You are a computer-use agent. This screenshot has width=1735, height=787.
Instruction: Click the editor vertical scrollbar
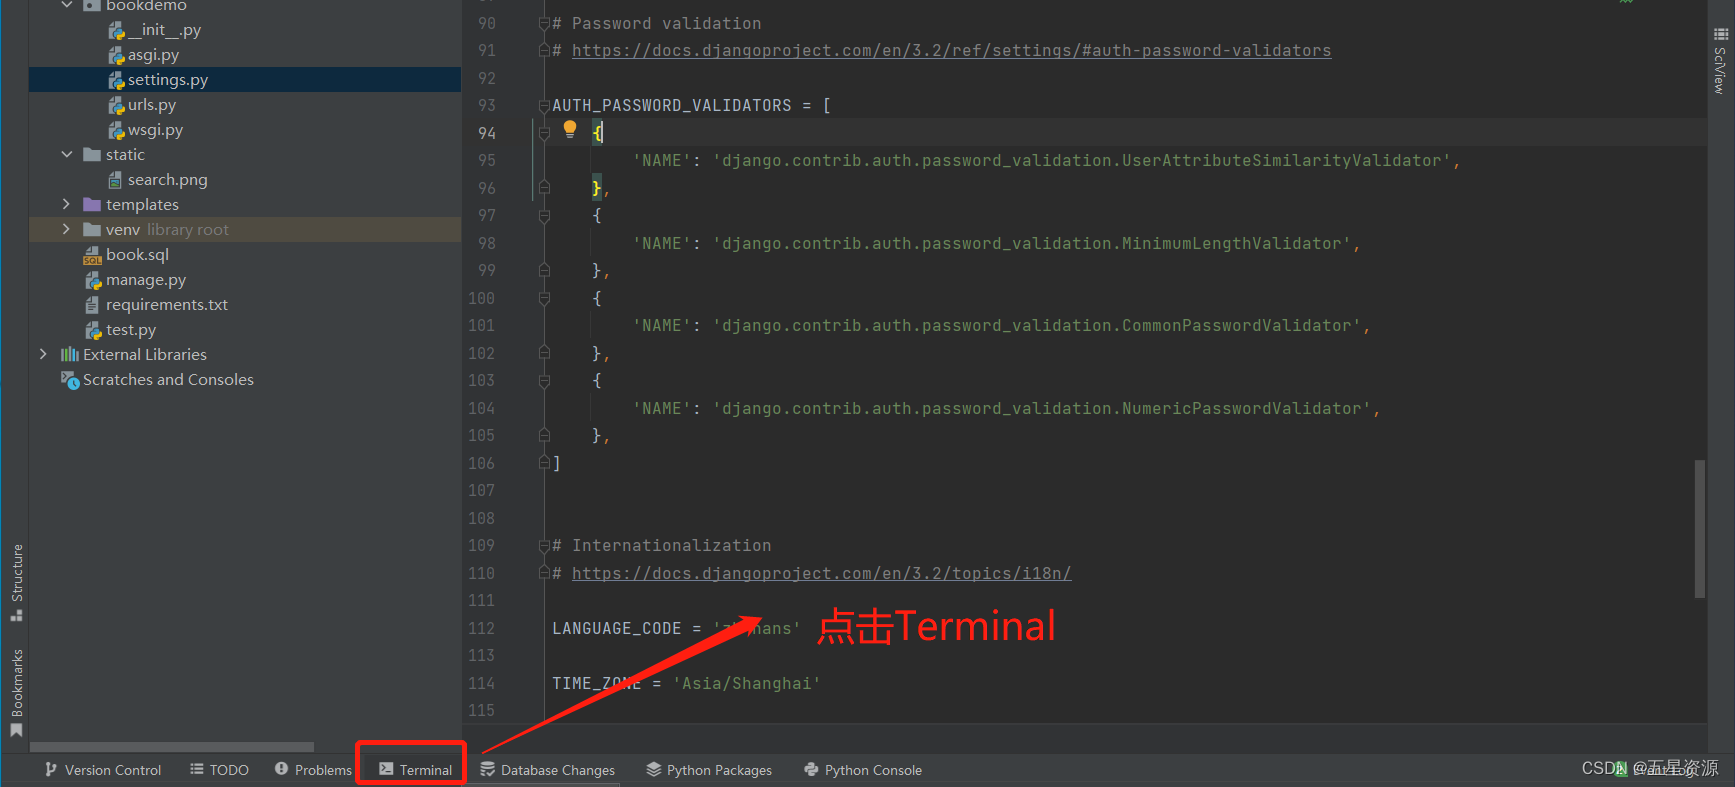pyautogui.click(x=1699, y=528)
